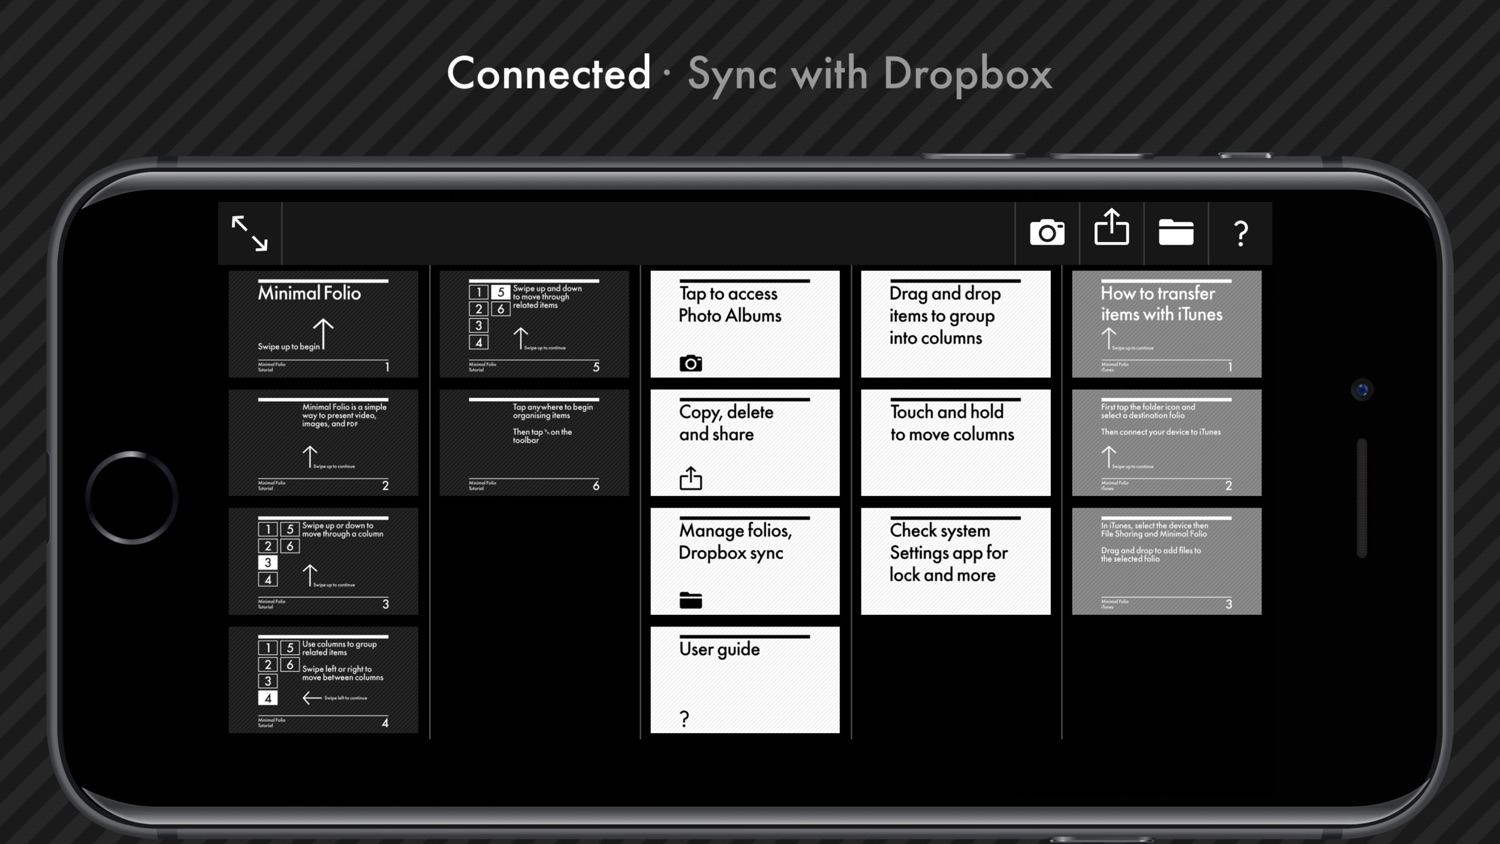Open the camera icon in the toolbar
1500x844 pixels.
point(1047,233)
